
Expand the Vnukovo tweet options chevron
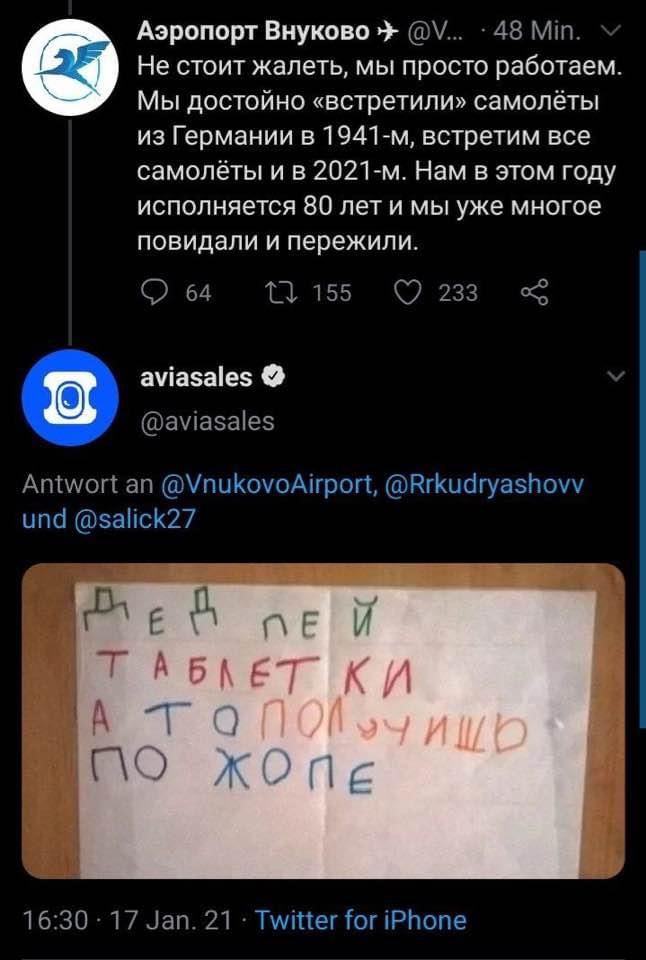(x=614, y=30)
